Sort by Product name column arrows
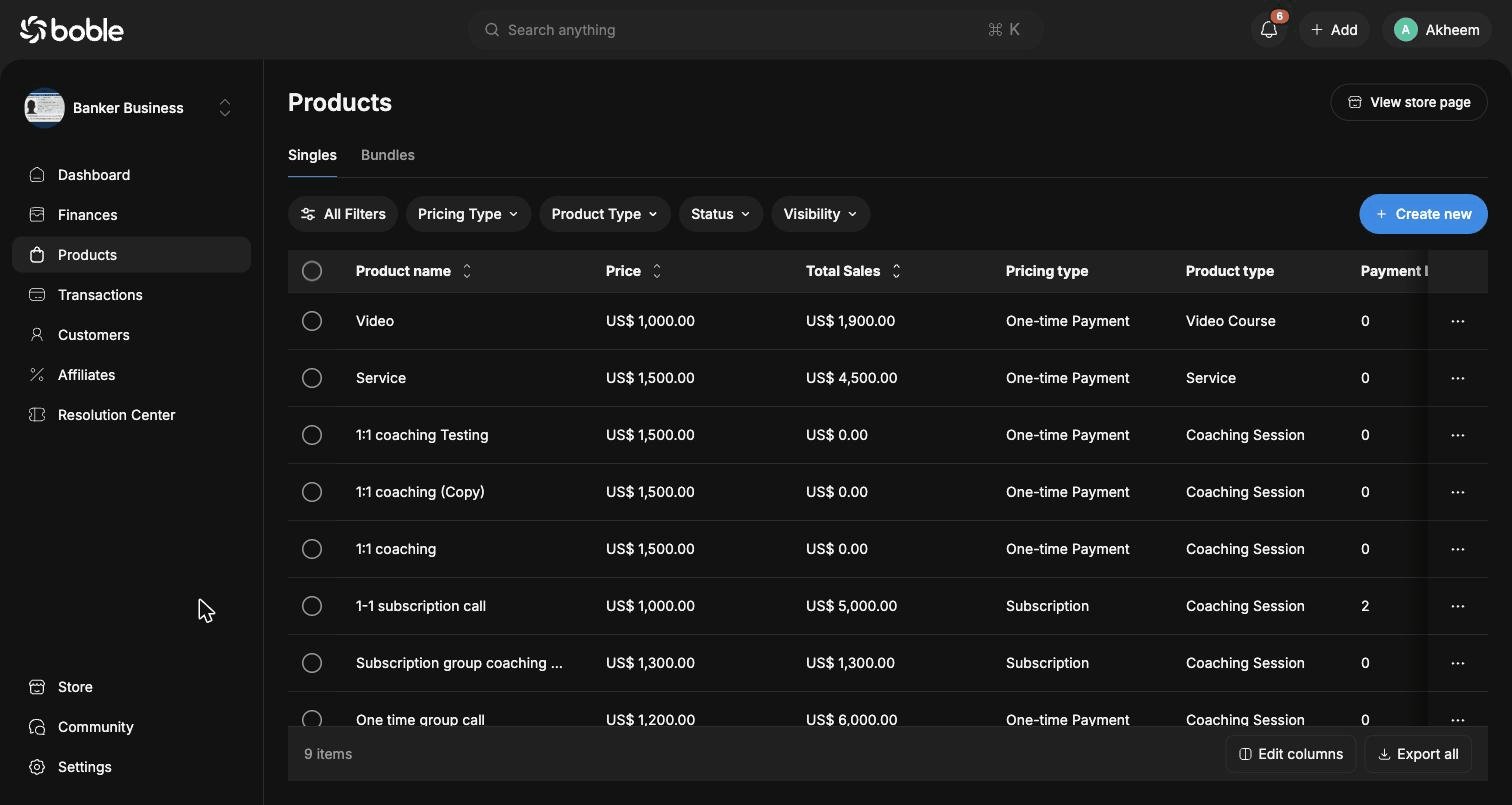The height and width of the screenshot is (805, 1512). click(x=466, y=271)
